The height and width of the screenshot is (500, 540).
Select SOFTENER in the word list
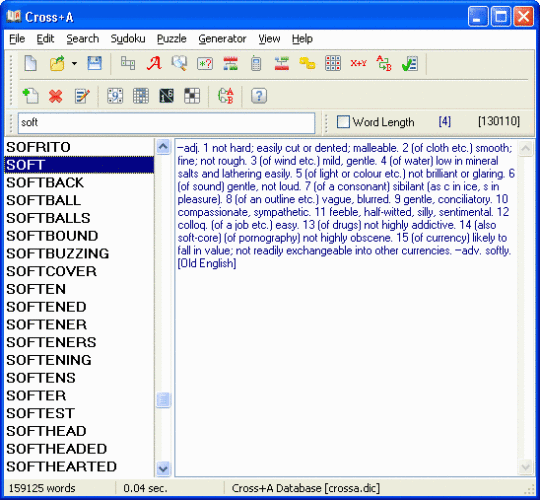coord(79,324)
